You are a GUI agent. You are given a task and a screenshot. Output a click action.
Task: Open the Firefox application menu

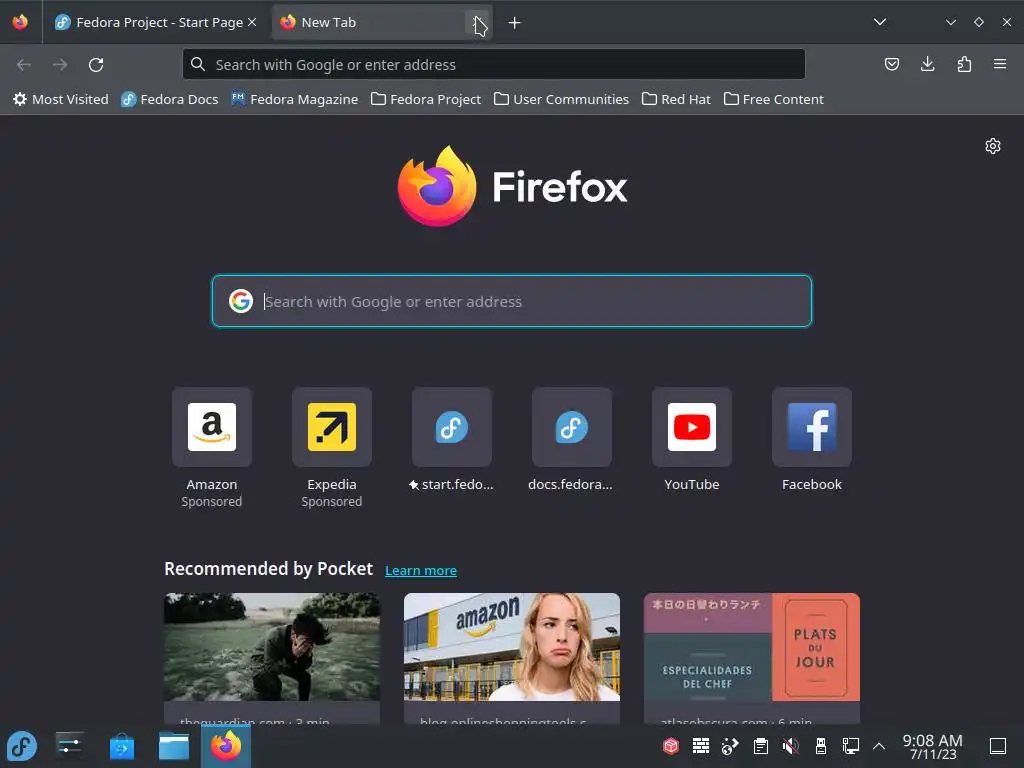coord(1000,64)
